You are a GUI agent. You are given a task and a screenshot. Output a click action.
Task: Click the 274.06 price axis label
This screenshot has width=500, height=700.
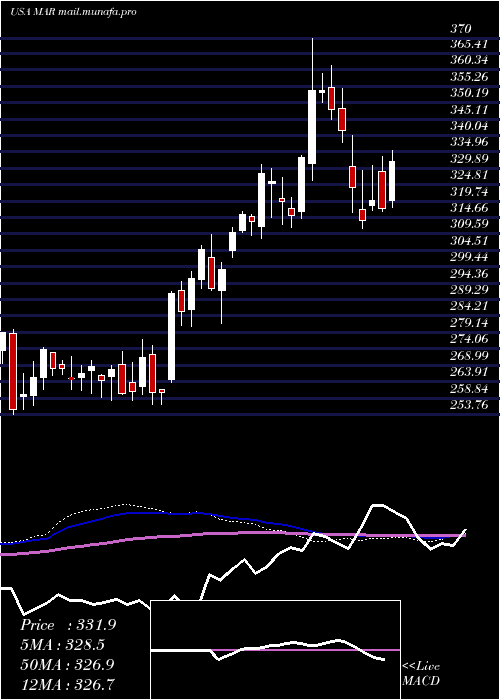click(468, 339)
